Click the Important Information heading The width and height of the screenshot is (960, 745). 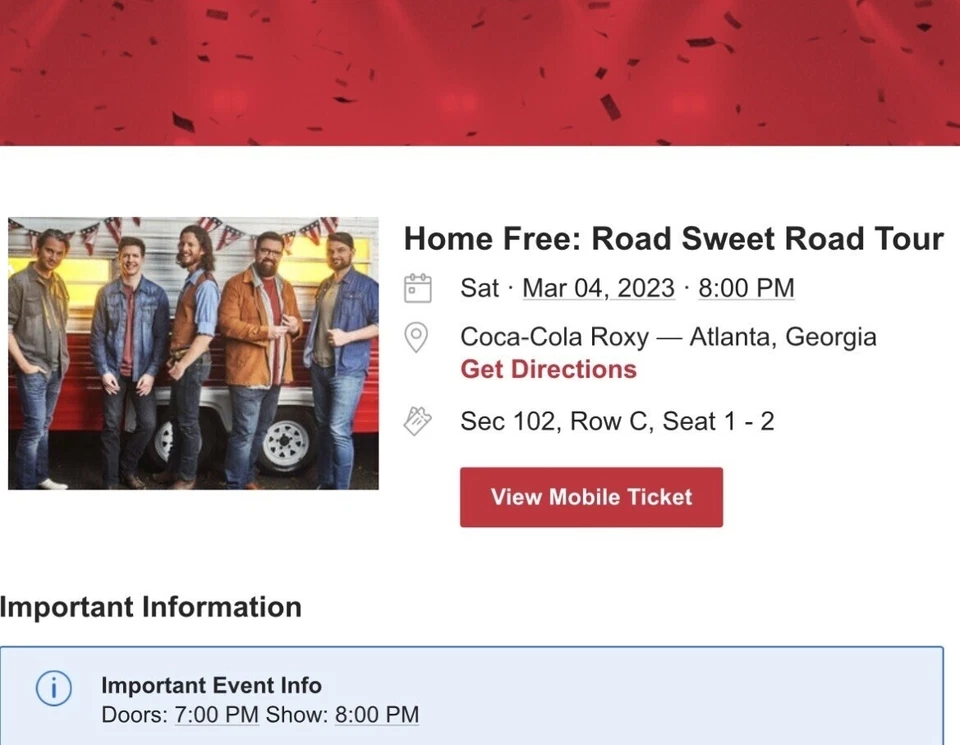151,607
